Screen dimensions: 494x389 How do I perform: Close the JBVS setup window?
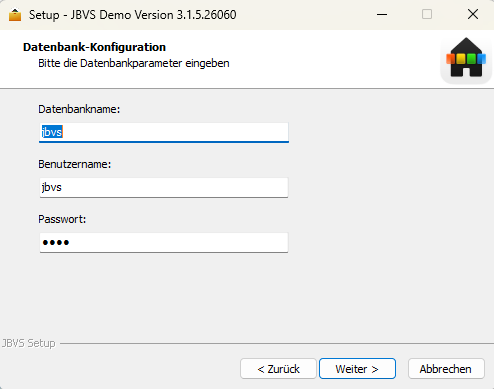pos(473,15)
